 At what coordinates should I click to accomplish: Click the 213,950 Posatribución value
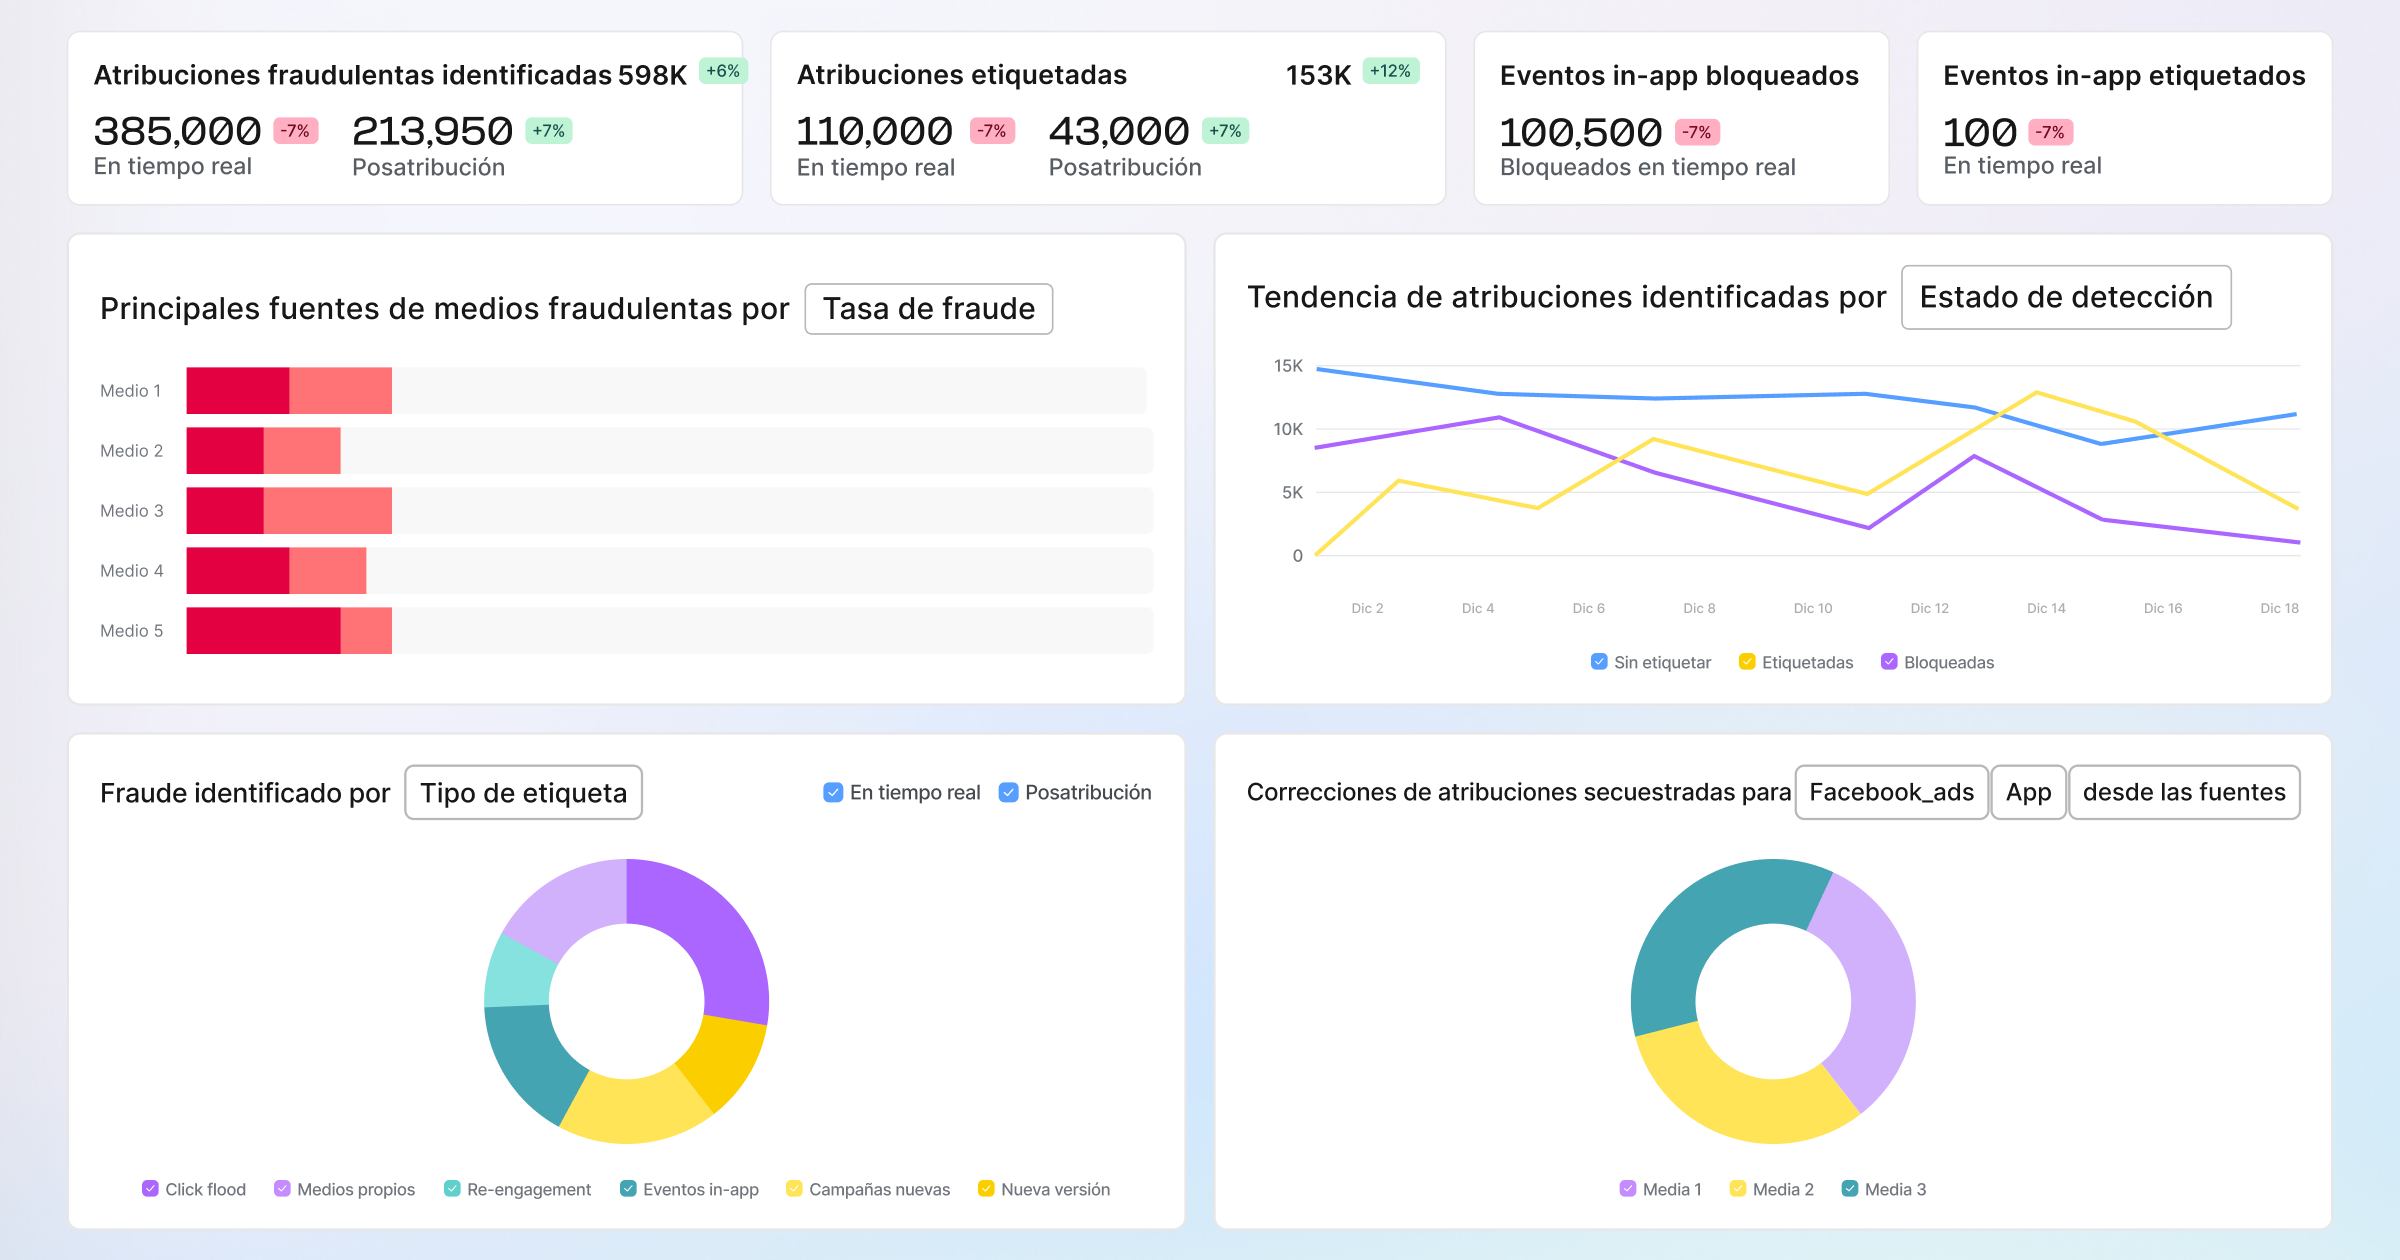432,131
